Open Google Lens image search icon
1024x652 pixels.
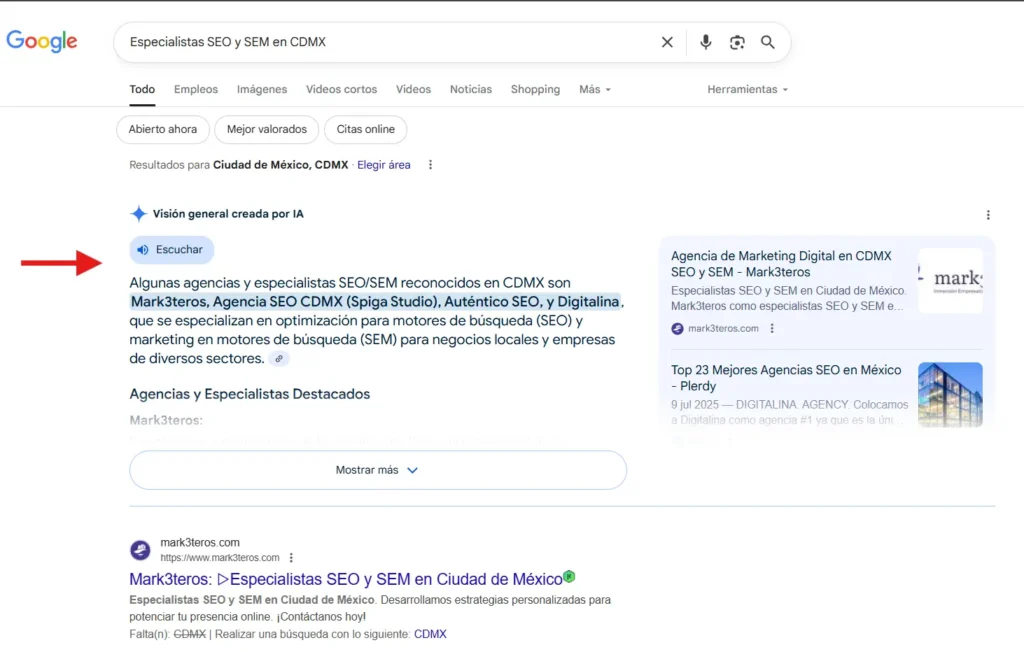click(x=737, y=42)
